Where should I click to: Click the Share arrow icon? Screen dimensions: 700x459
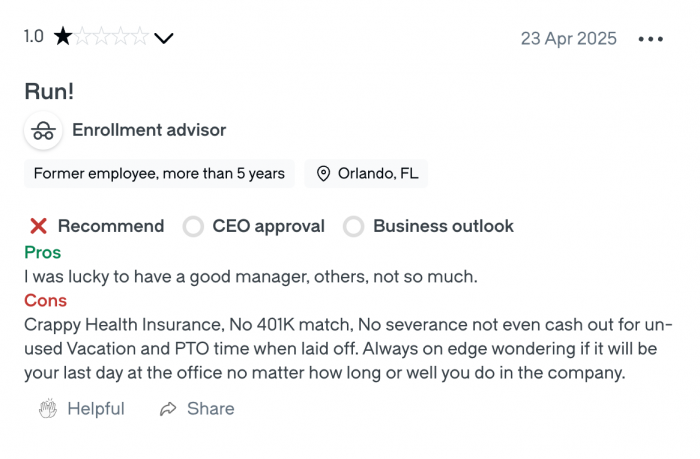168,409
